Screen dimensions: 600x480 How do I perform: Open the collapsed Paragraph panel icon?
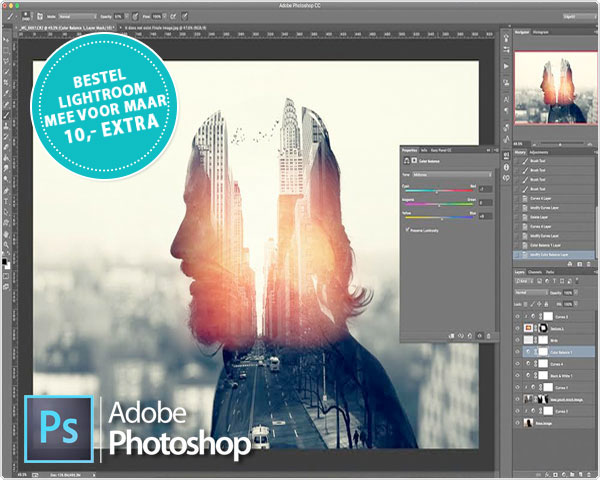click(506, 111)
